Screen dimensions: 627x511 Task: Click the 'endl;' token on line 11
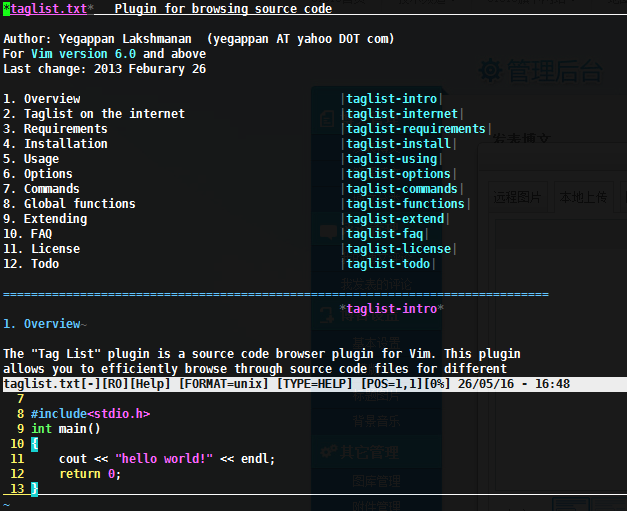pos(258,459)
